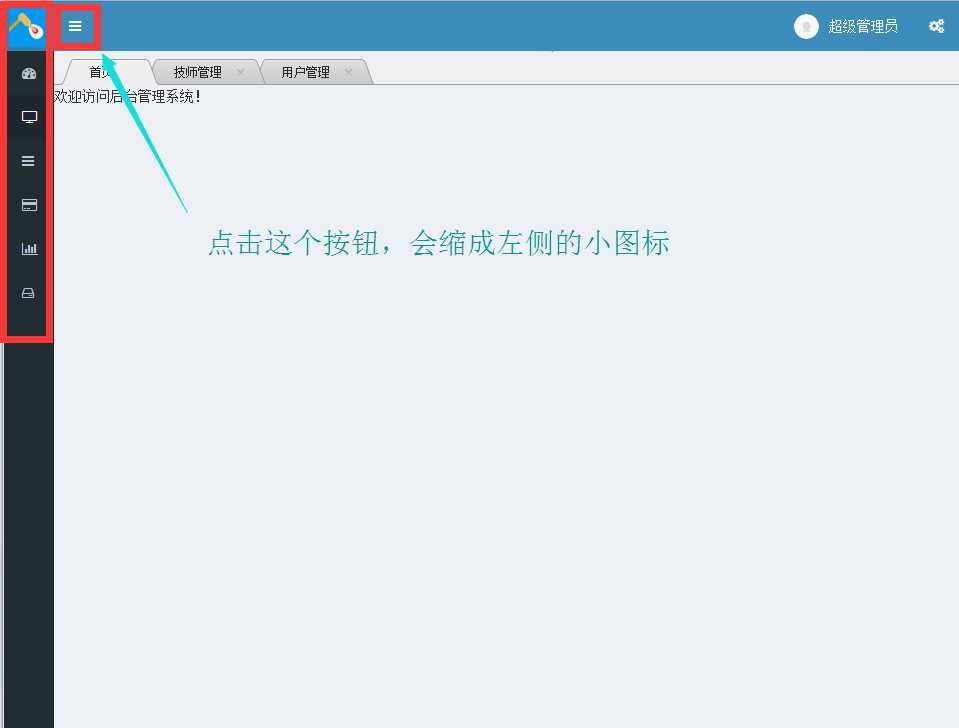Open the settings gears icon
The image size is (959, 728).
[936, 26]
